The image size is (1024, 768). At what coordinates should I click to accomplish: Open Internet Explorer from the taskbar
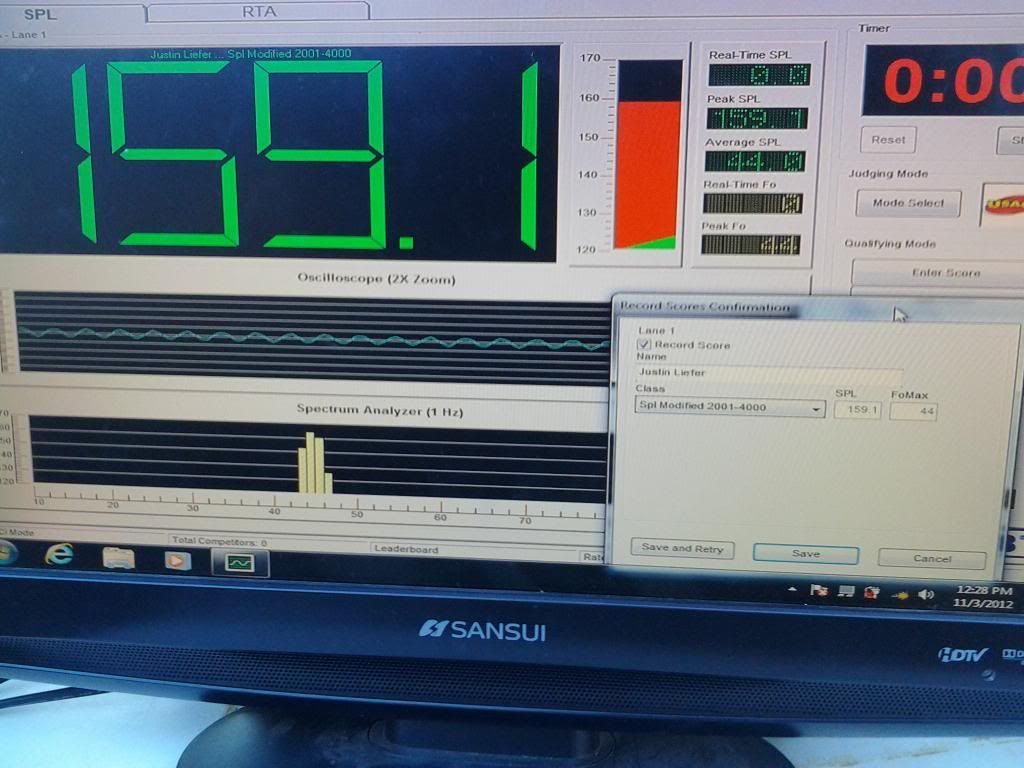point(59,555)
